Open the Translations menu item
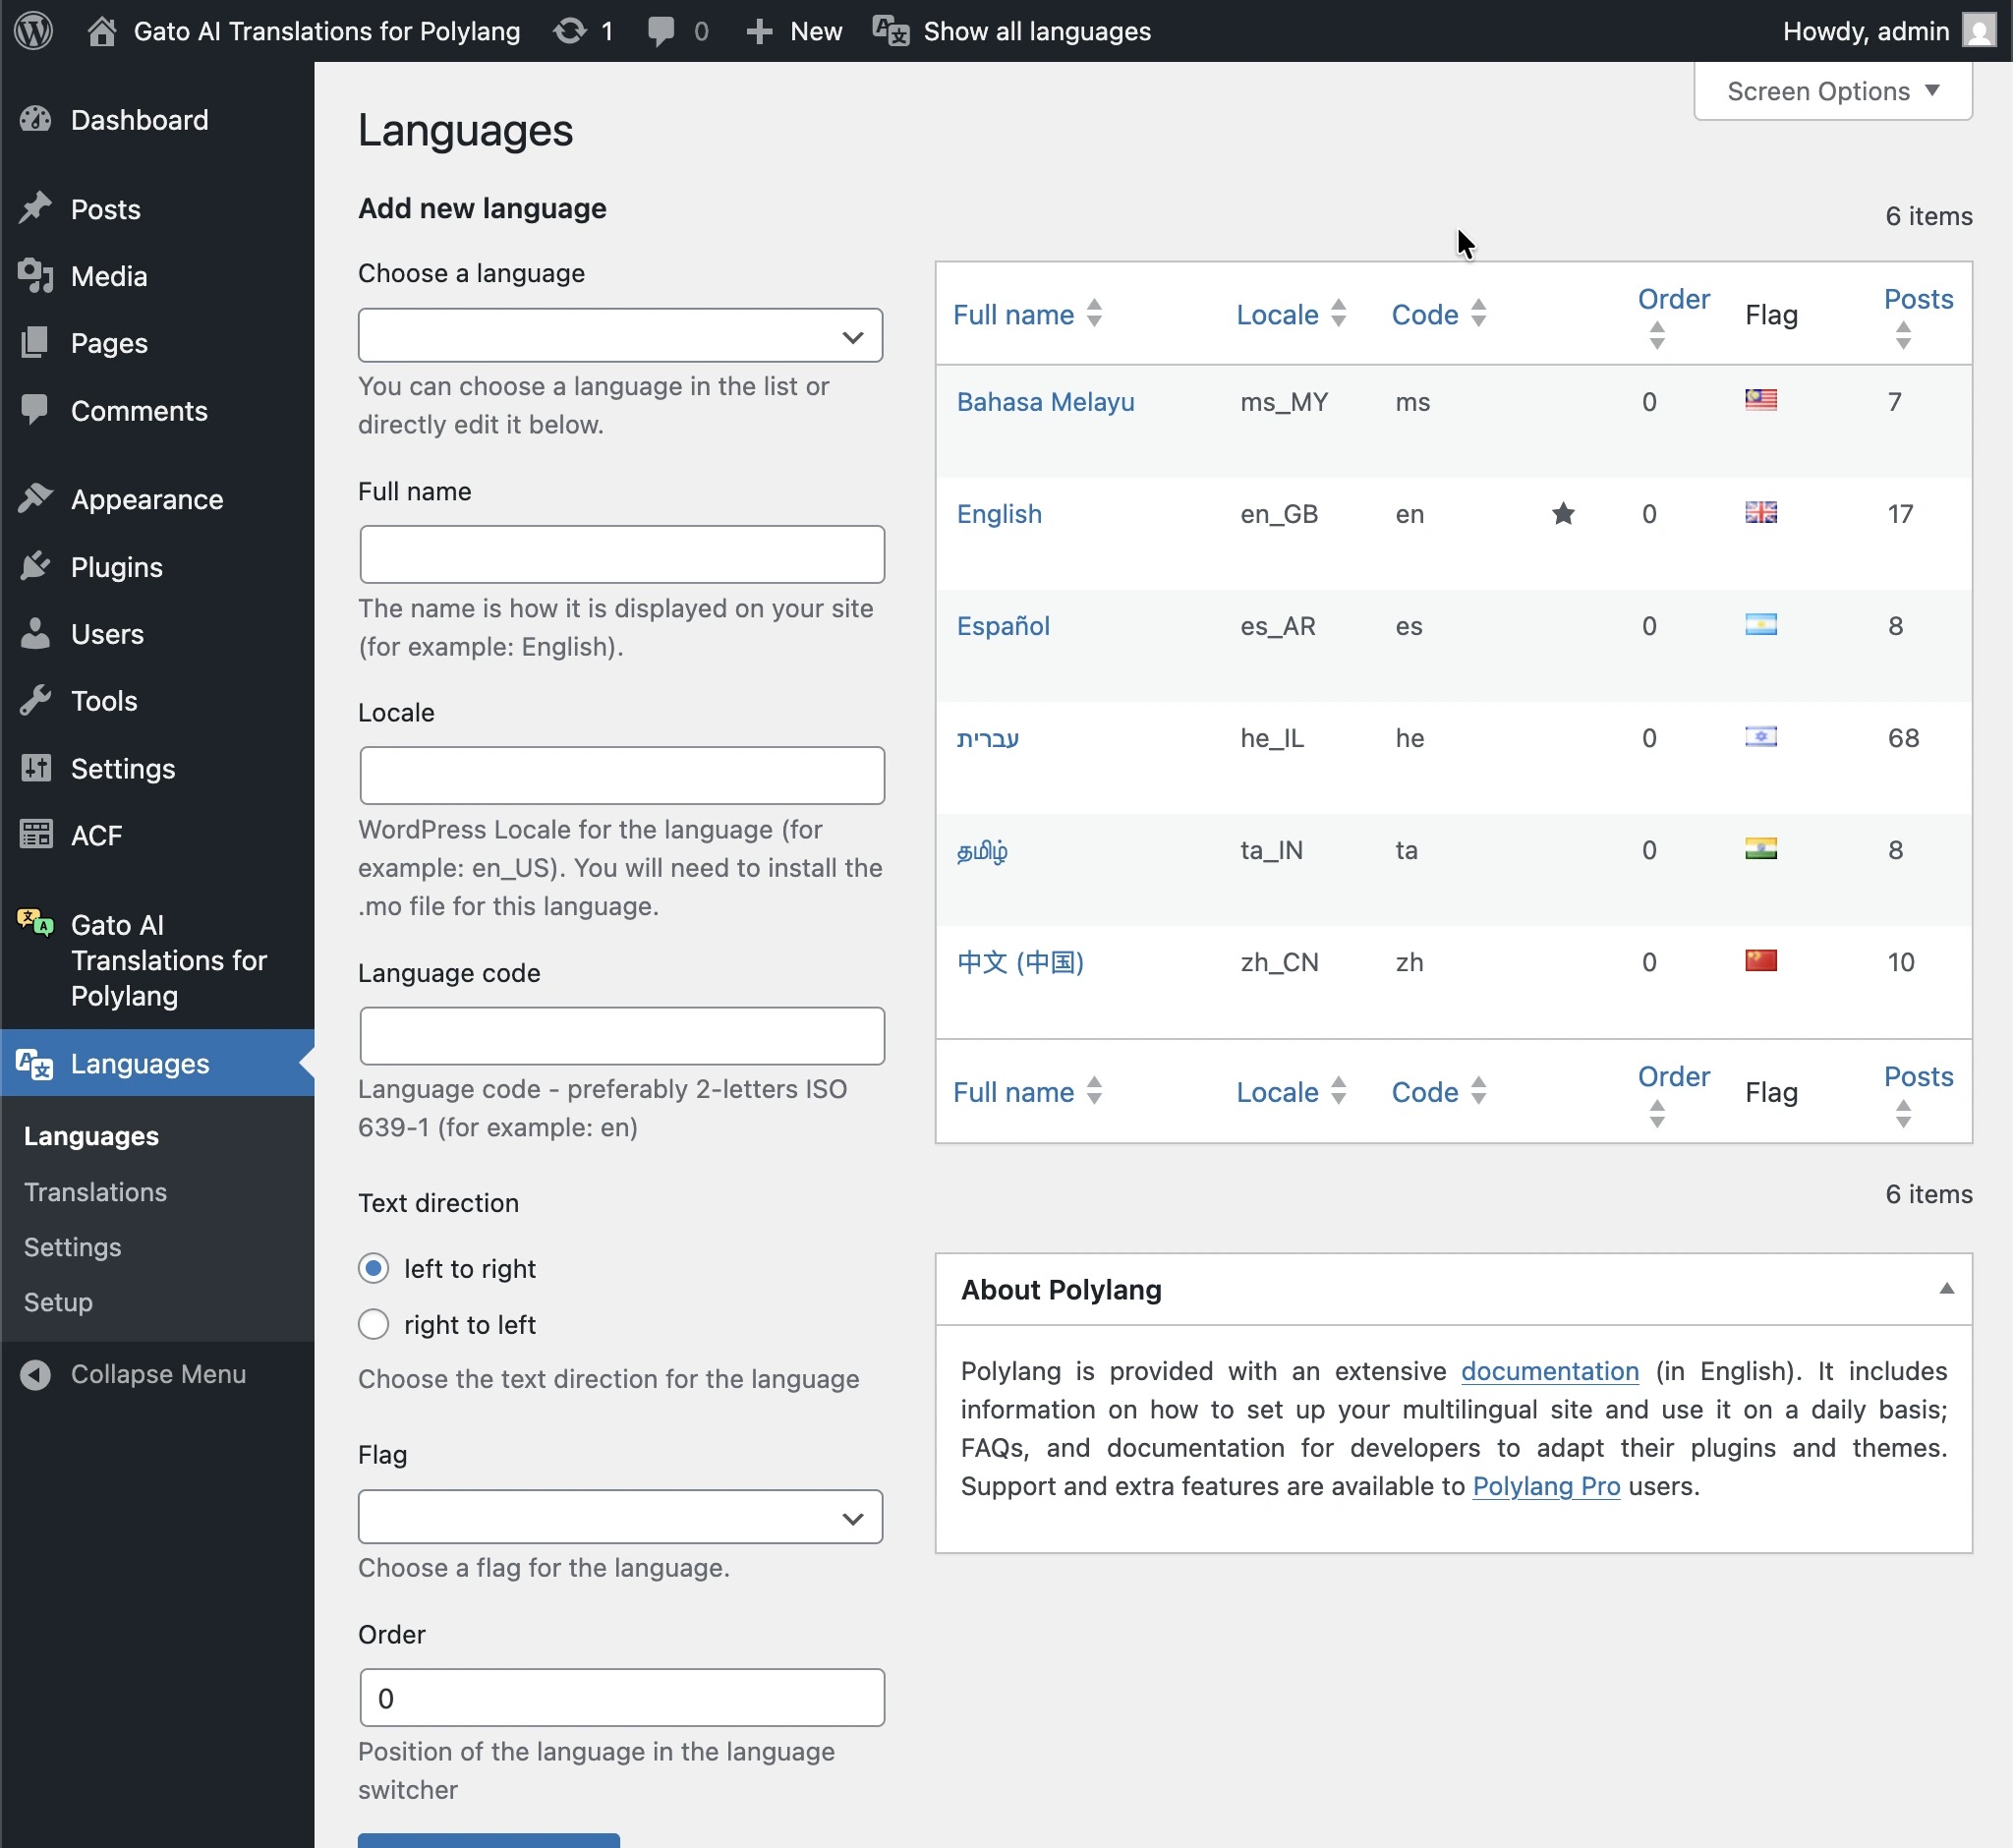2013x1848 pixels. pyautogui.click(x=95, y=1191)
